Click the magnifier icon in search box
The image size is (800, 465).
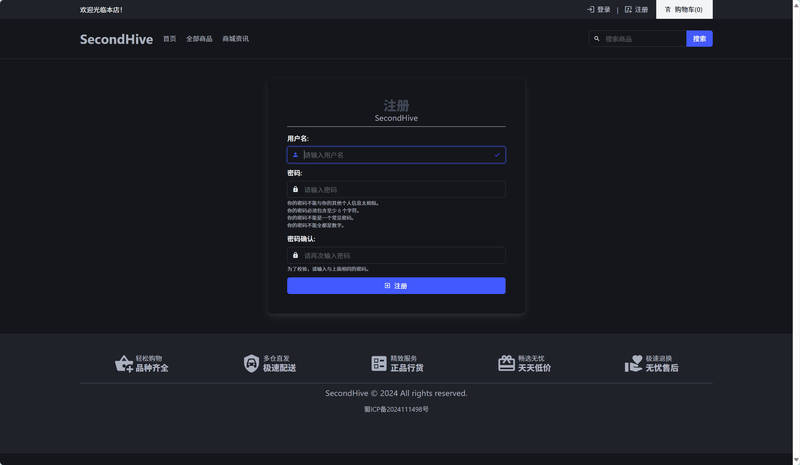coord(596,39)
